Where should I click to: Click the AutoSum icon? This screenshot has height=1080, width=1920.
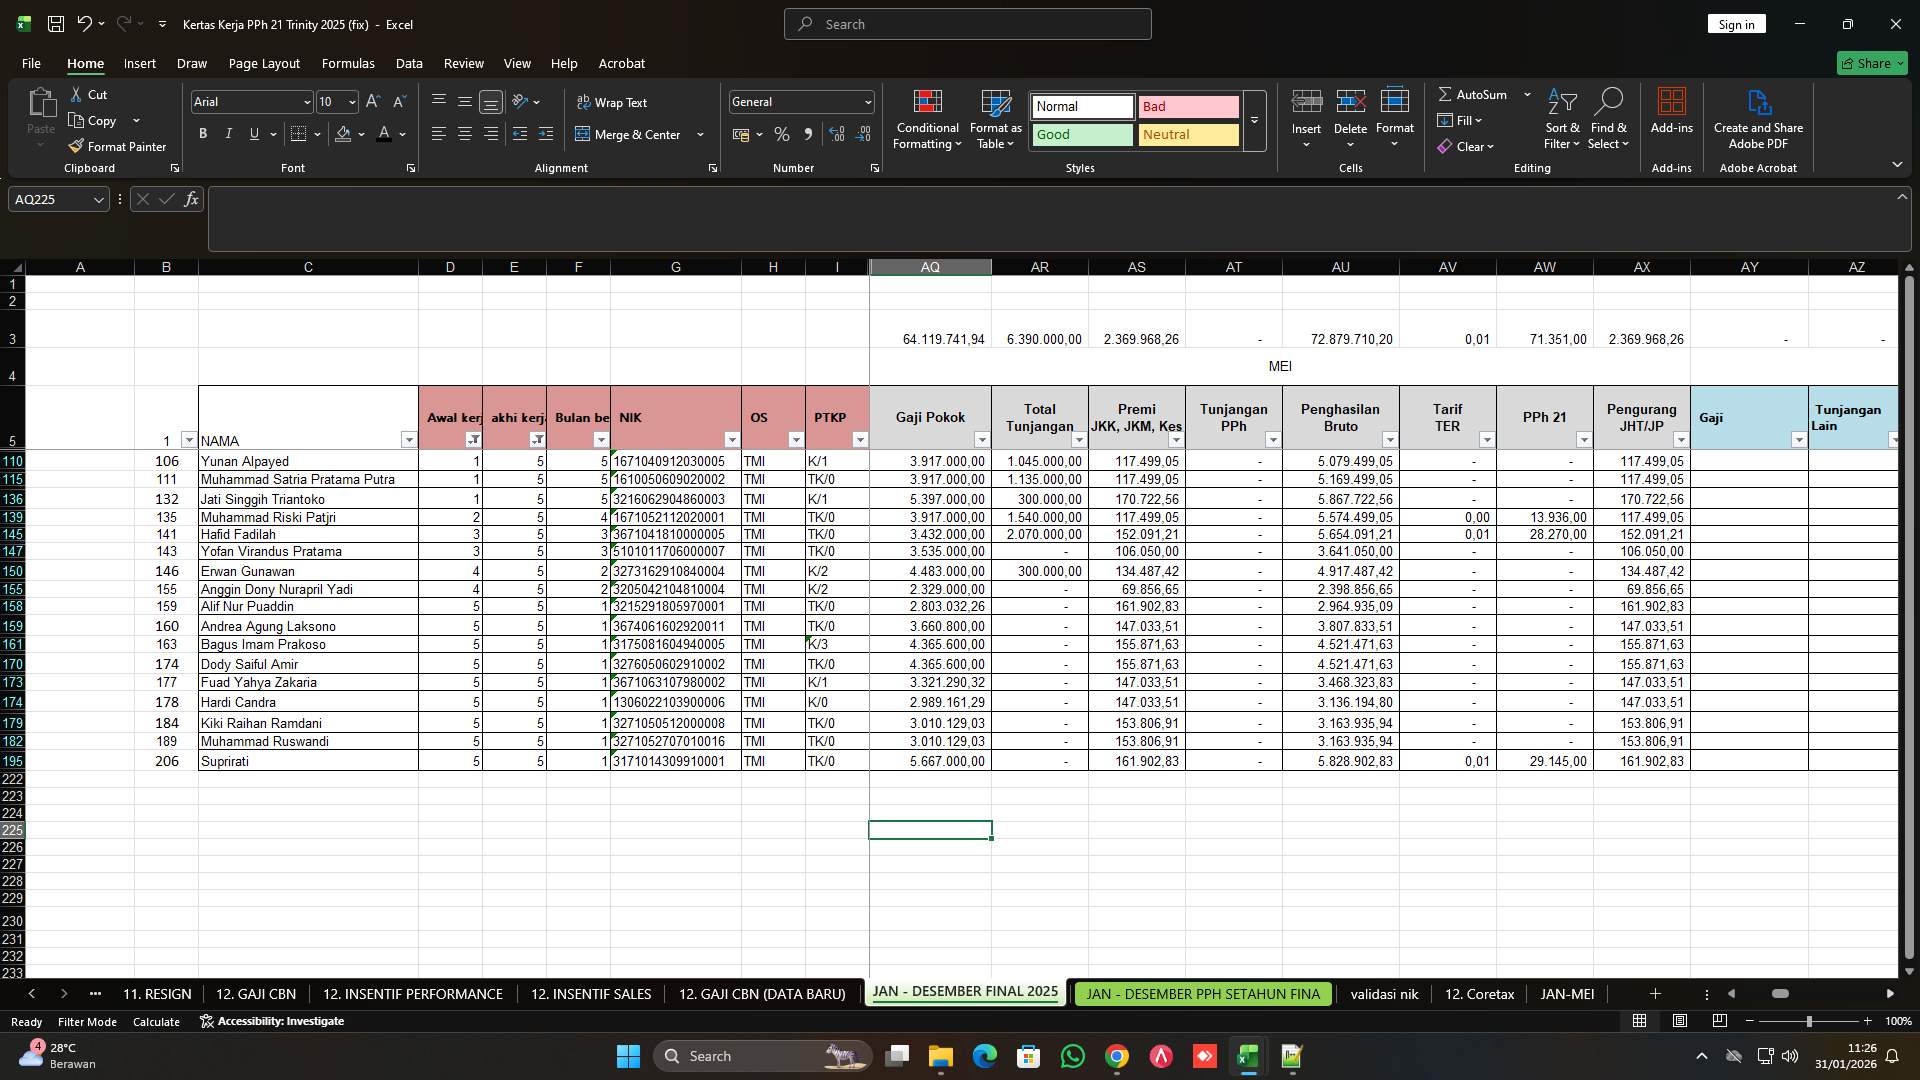[x=1447, y=94]
